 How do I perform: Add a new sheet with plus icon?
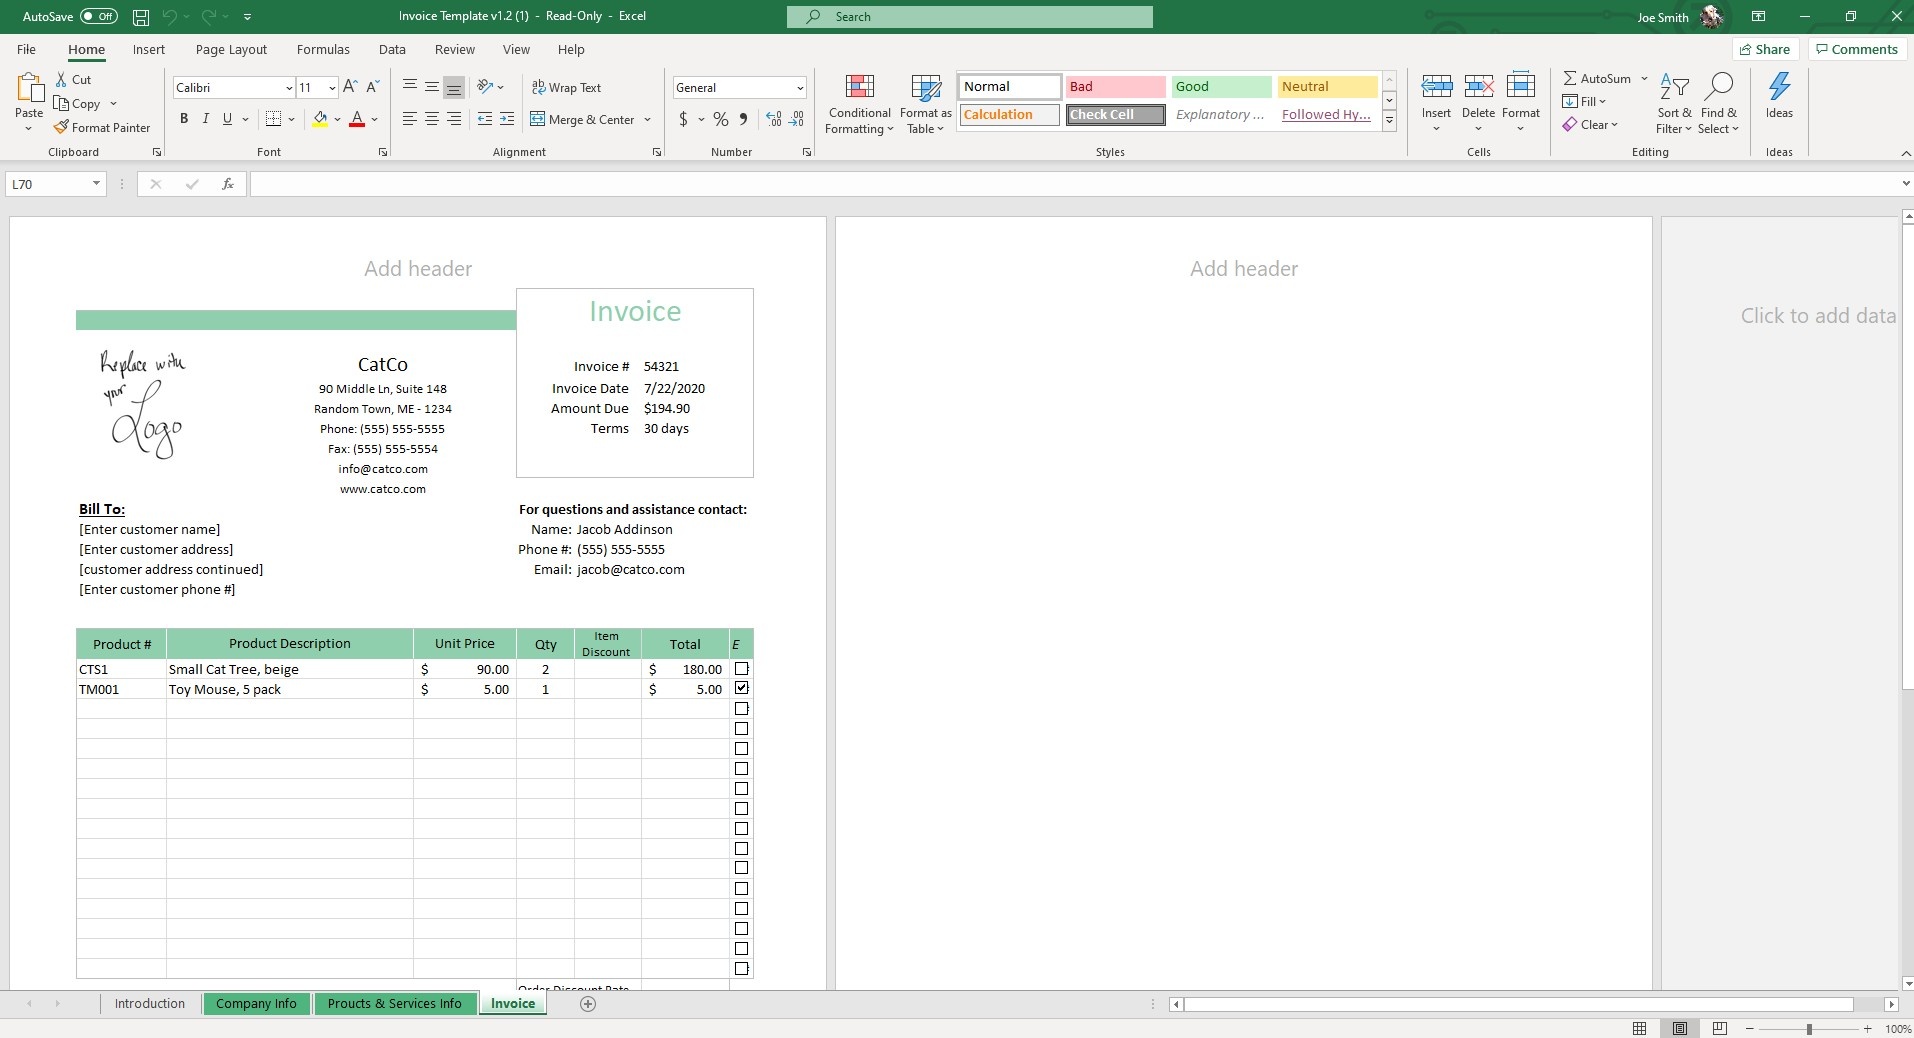pos(588,1004)
